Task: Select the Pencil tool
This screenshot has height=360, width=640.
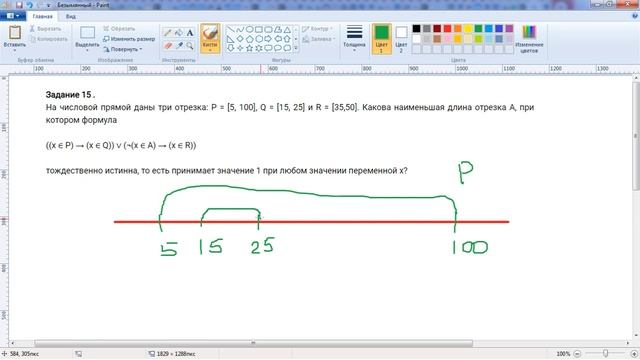Action: (x=168, y=33)
